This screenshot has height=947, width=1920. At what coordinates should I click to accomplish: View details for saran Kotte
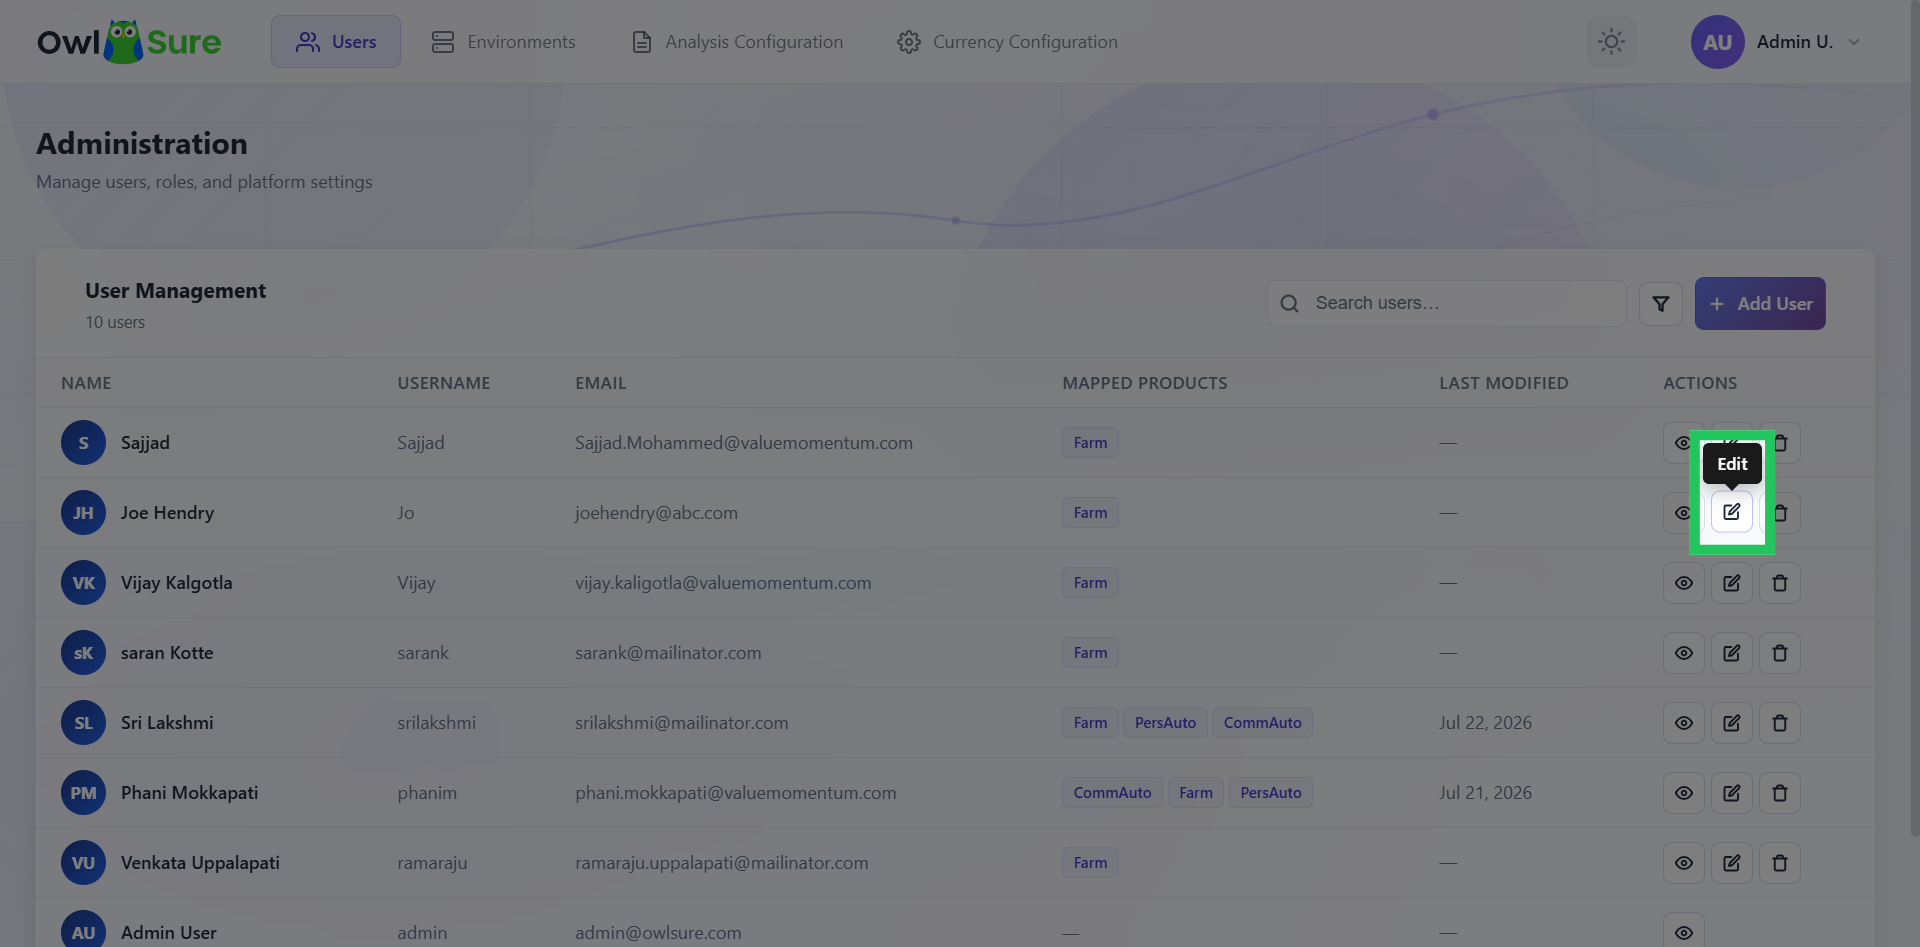1683,653
